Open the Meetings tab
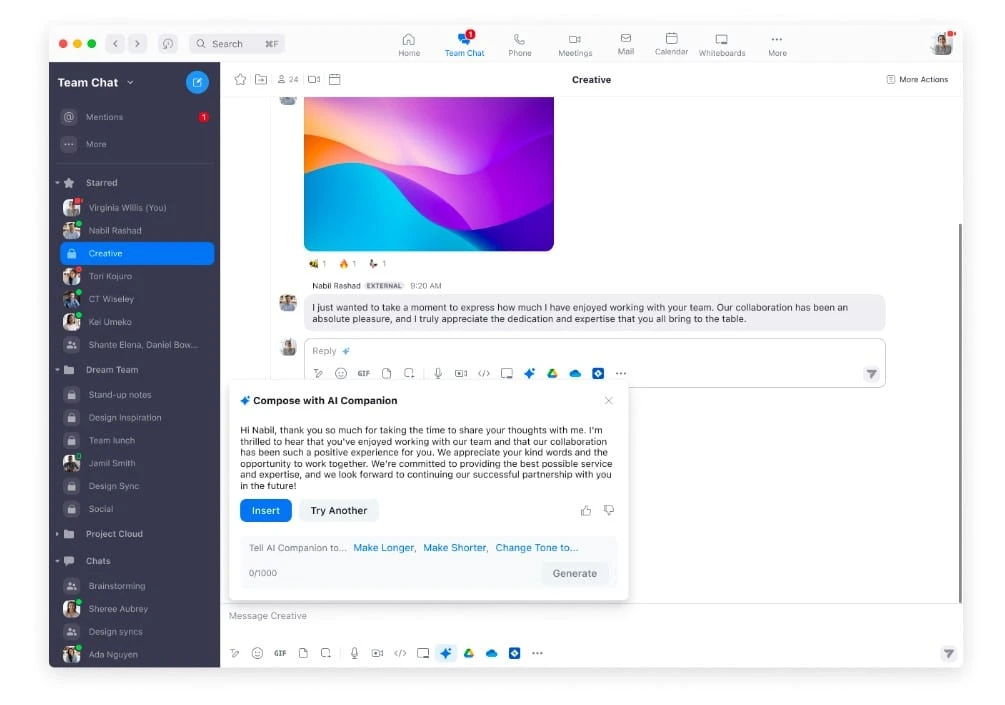The height and width of the screenshot is (705, 1005). pyautogui.click(x=575, y=45)
